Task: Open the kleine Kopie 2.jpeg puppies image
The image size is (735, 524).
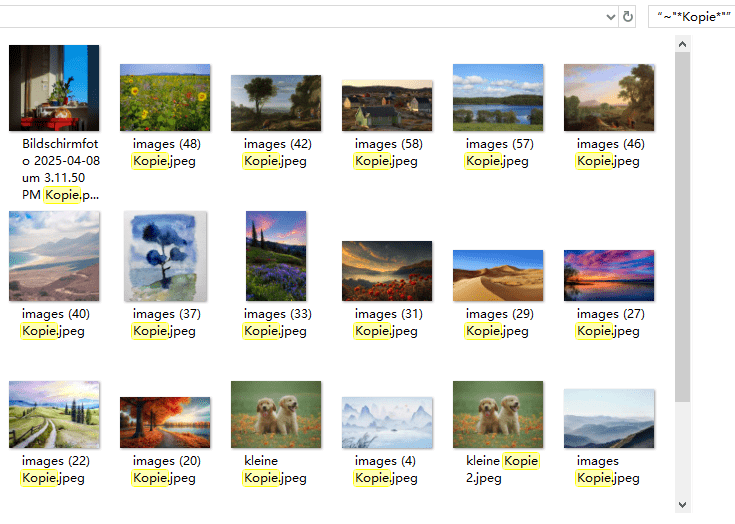Action: click(x=498, y=414)
